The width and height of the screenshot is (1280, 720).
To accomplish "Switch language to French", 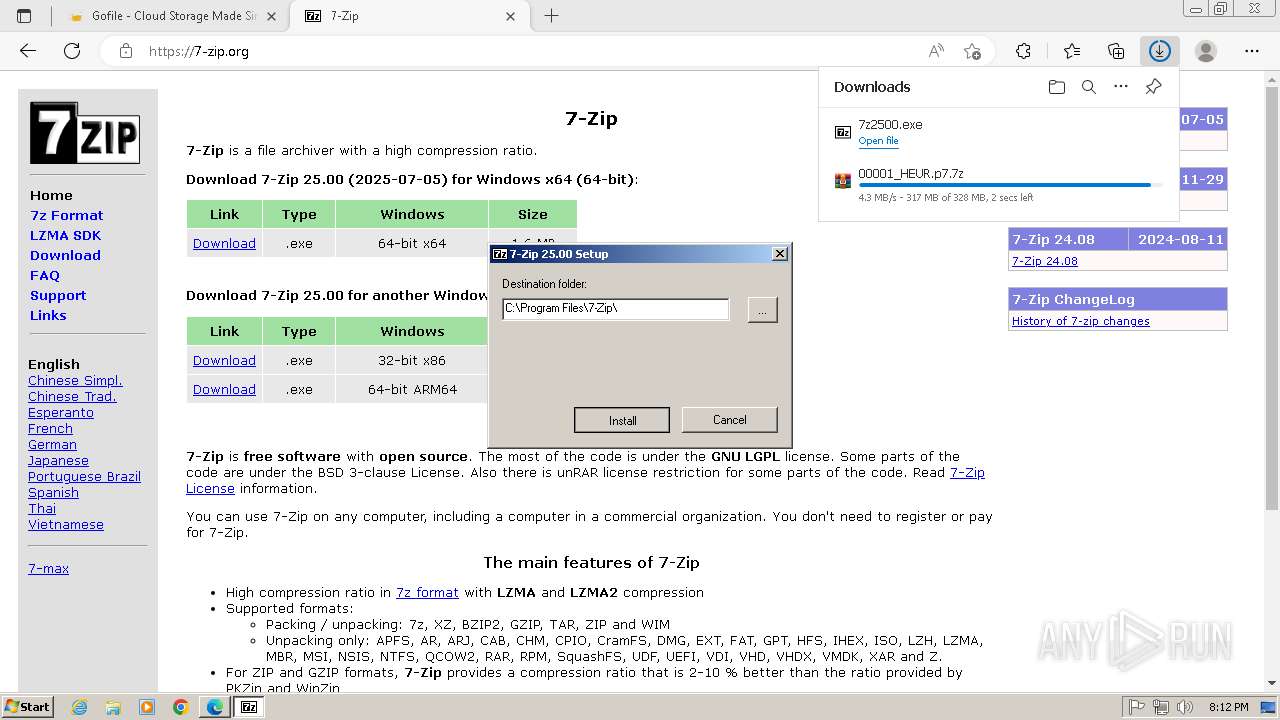I will 50,428.
